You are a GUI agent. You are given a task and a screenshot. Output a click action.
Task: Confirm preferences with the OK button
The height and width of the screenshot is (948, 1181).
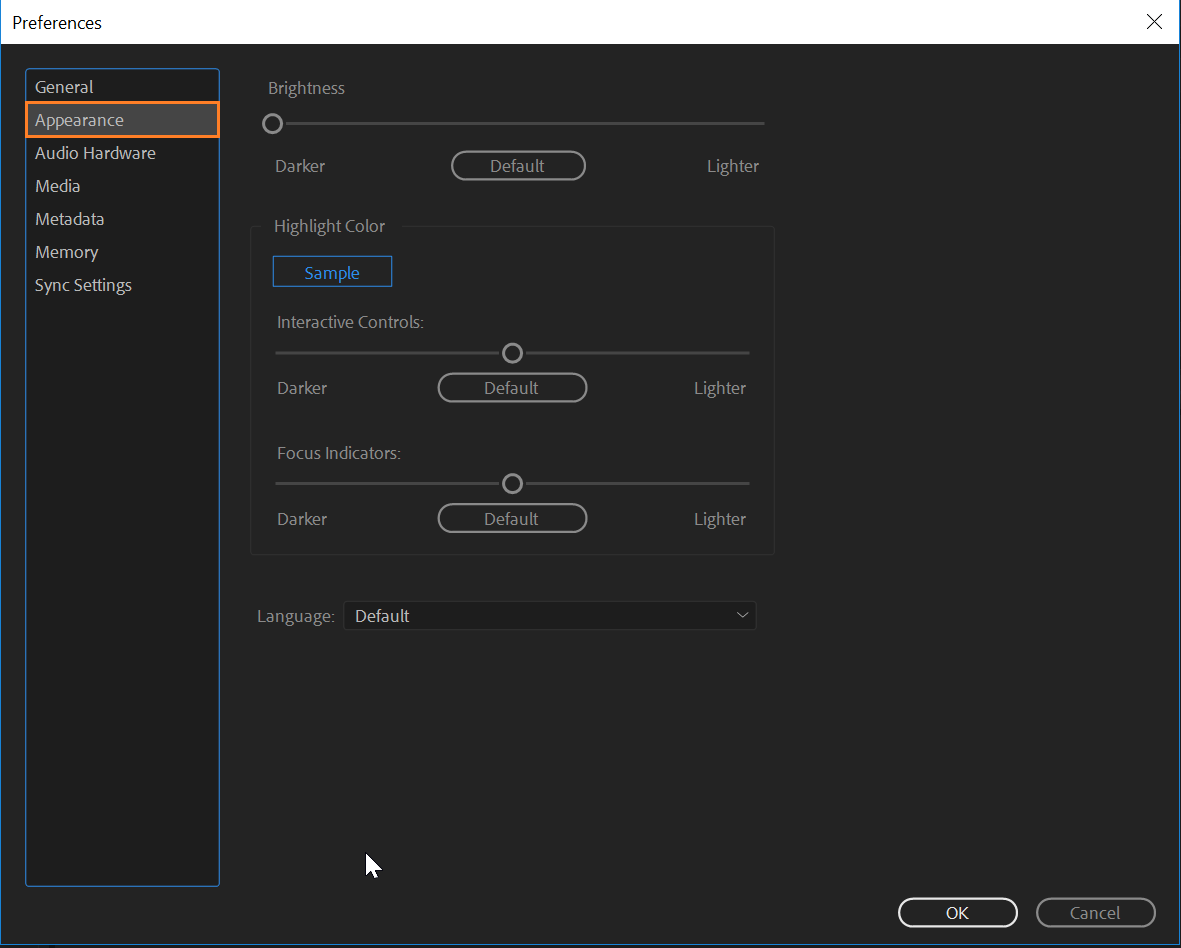957,912
